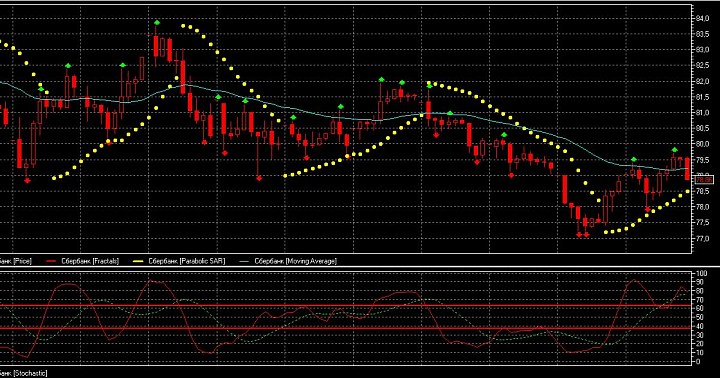
Task: Click the [Stochastic] legend label
Action: click(x=23, y=373)
